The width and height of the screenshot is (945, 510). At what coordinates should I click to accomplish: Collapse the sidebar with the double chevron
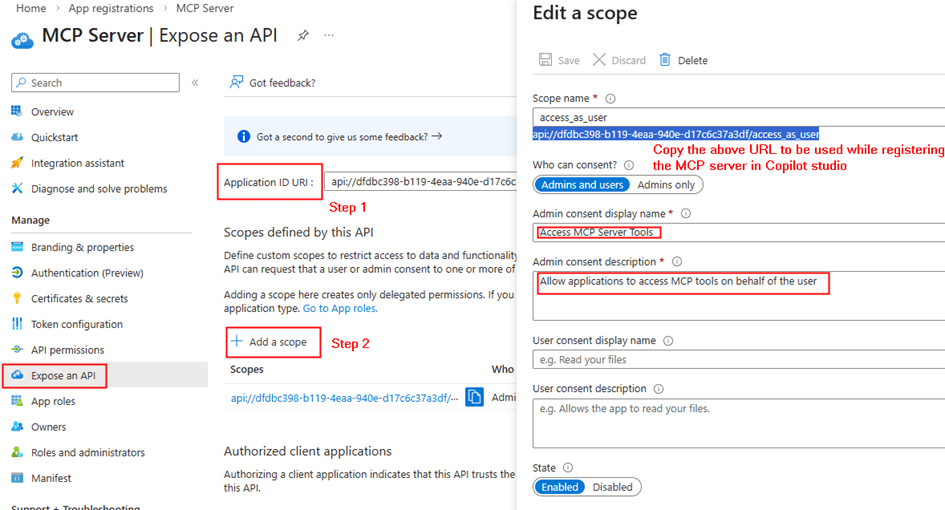[195, 83]
